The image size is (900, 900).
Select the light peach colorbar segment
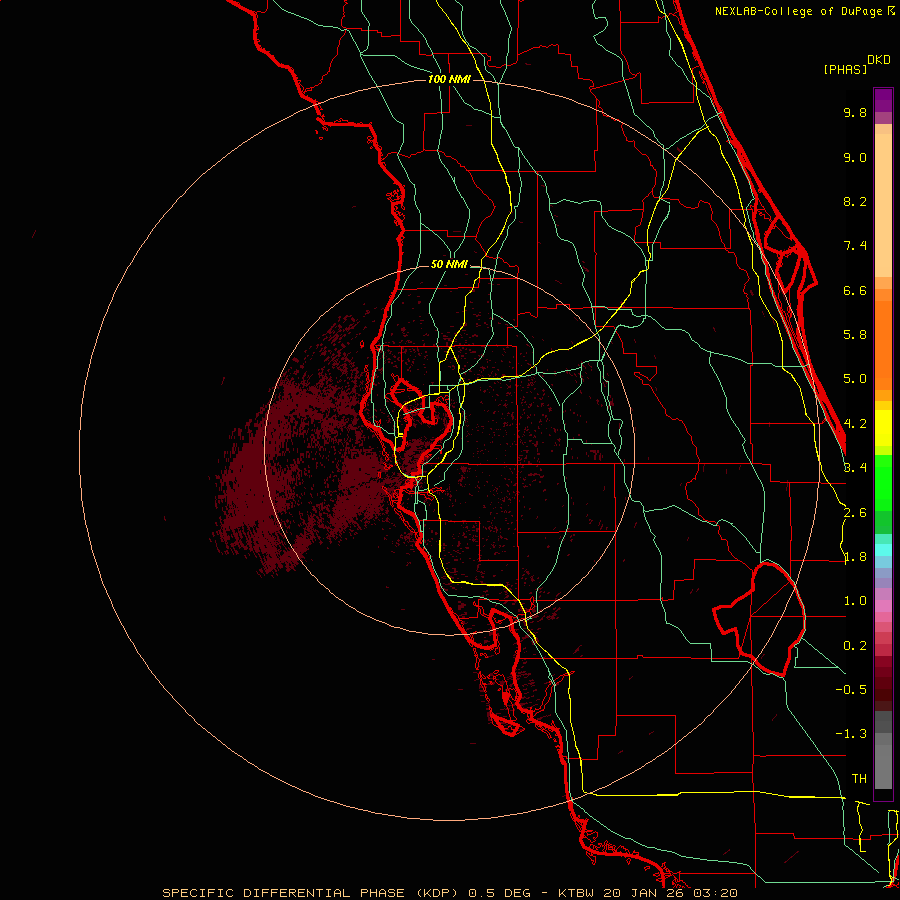pyautogui.click(x=883, y=205)
